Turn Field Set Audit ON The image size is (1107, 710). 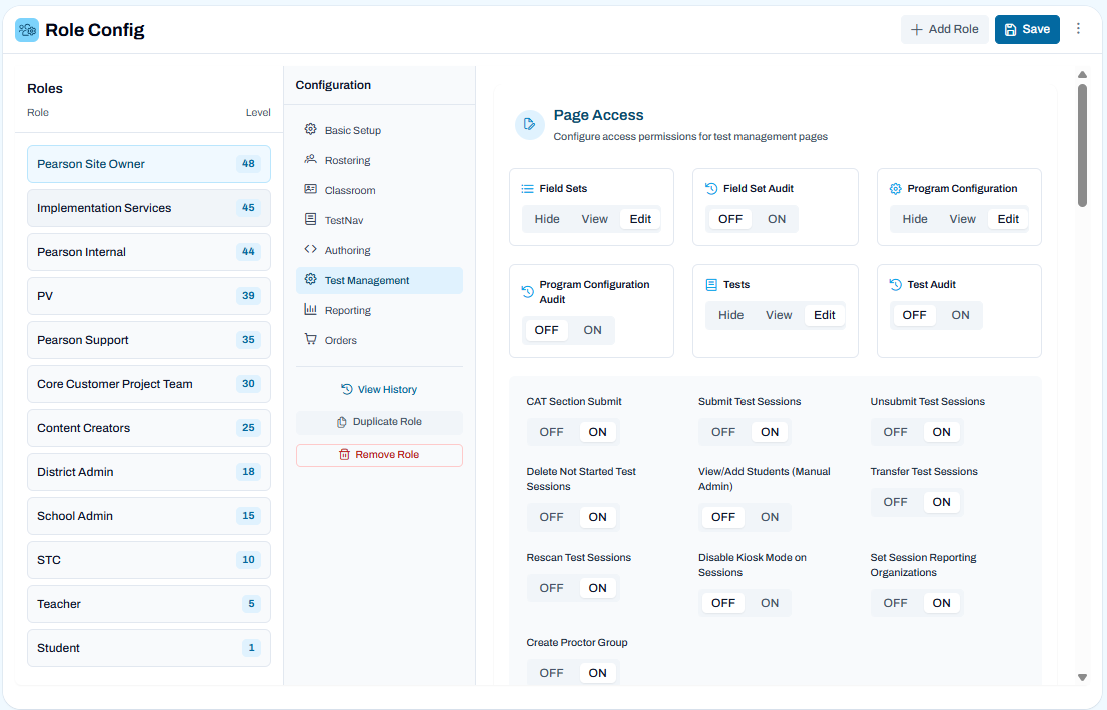[x=777, y=219]
